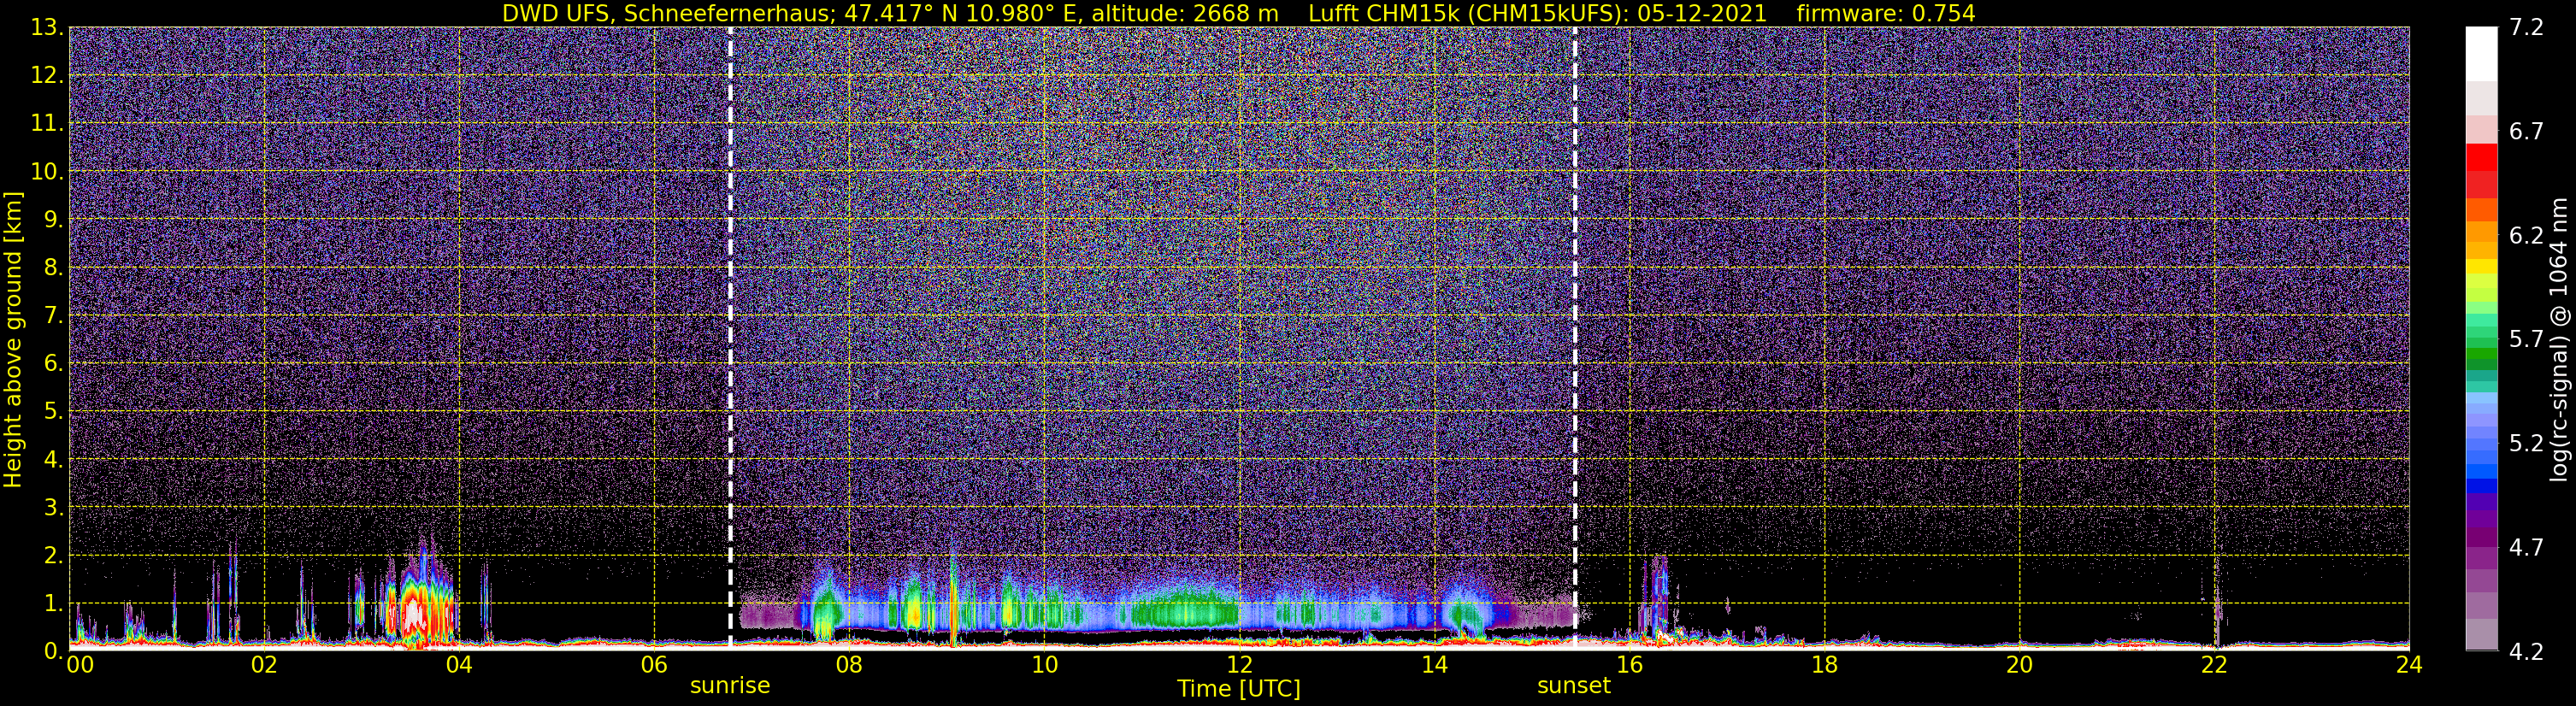2576x706 pixels.
Task: Click the '12.' height axis tick label
Action: coord(47,76)
